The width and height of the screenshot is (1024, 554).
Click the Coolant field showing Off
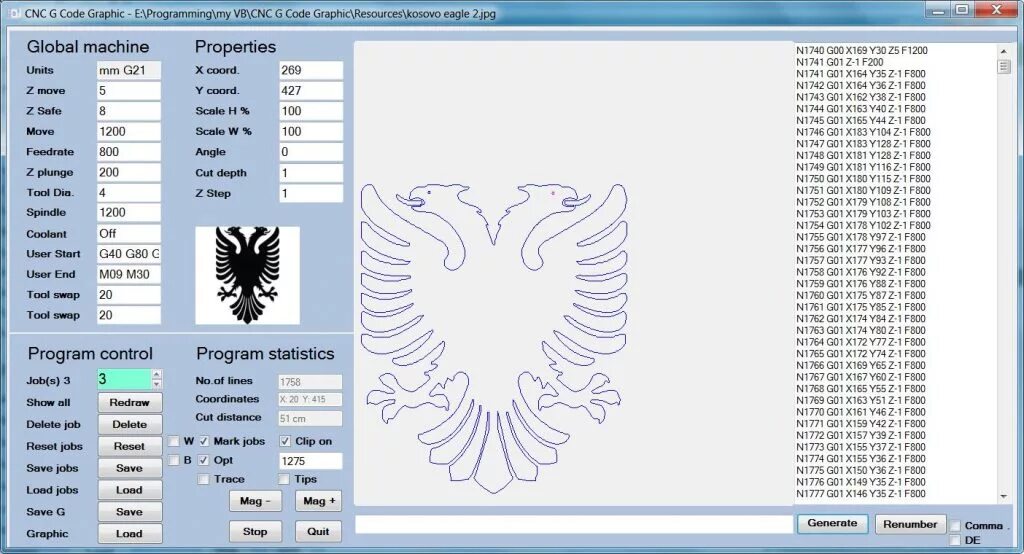pos(129,234)
